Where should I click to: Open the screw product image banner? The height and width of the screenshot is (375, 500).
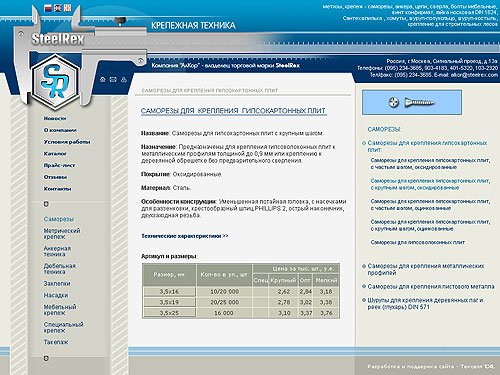[x=412, y=102]
